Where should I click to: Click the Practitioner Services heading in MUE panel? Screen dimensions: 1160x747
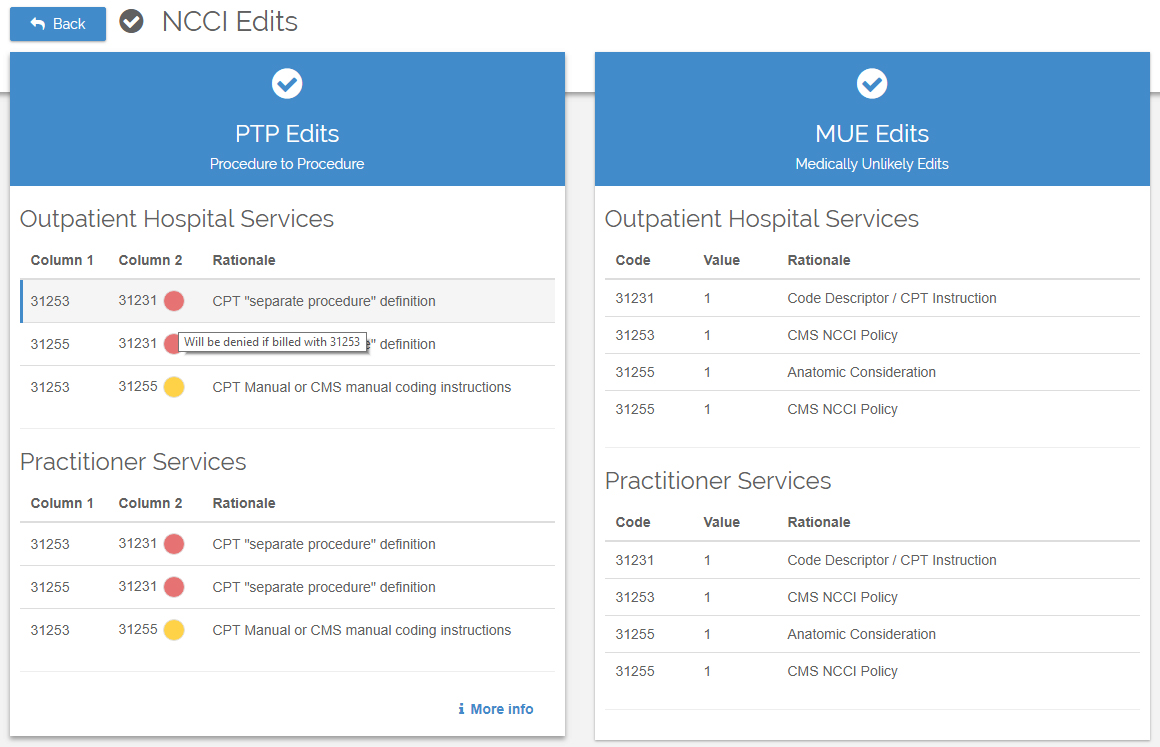(717, 481)
